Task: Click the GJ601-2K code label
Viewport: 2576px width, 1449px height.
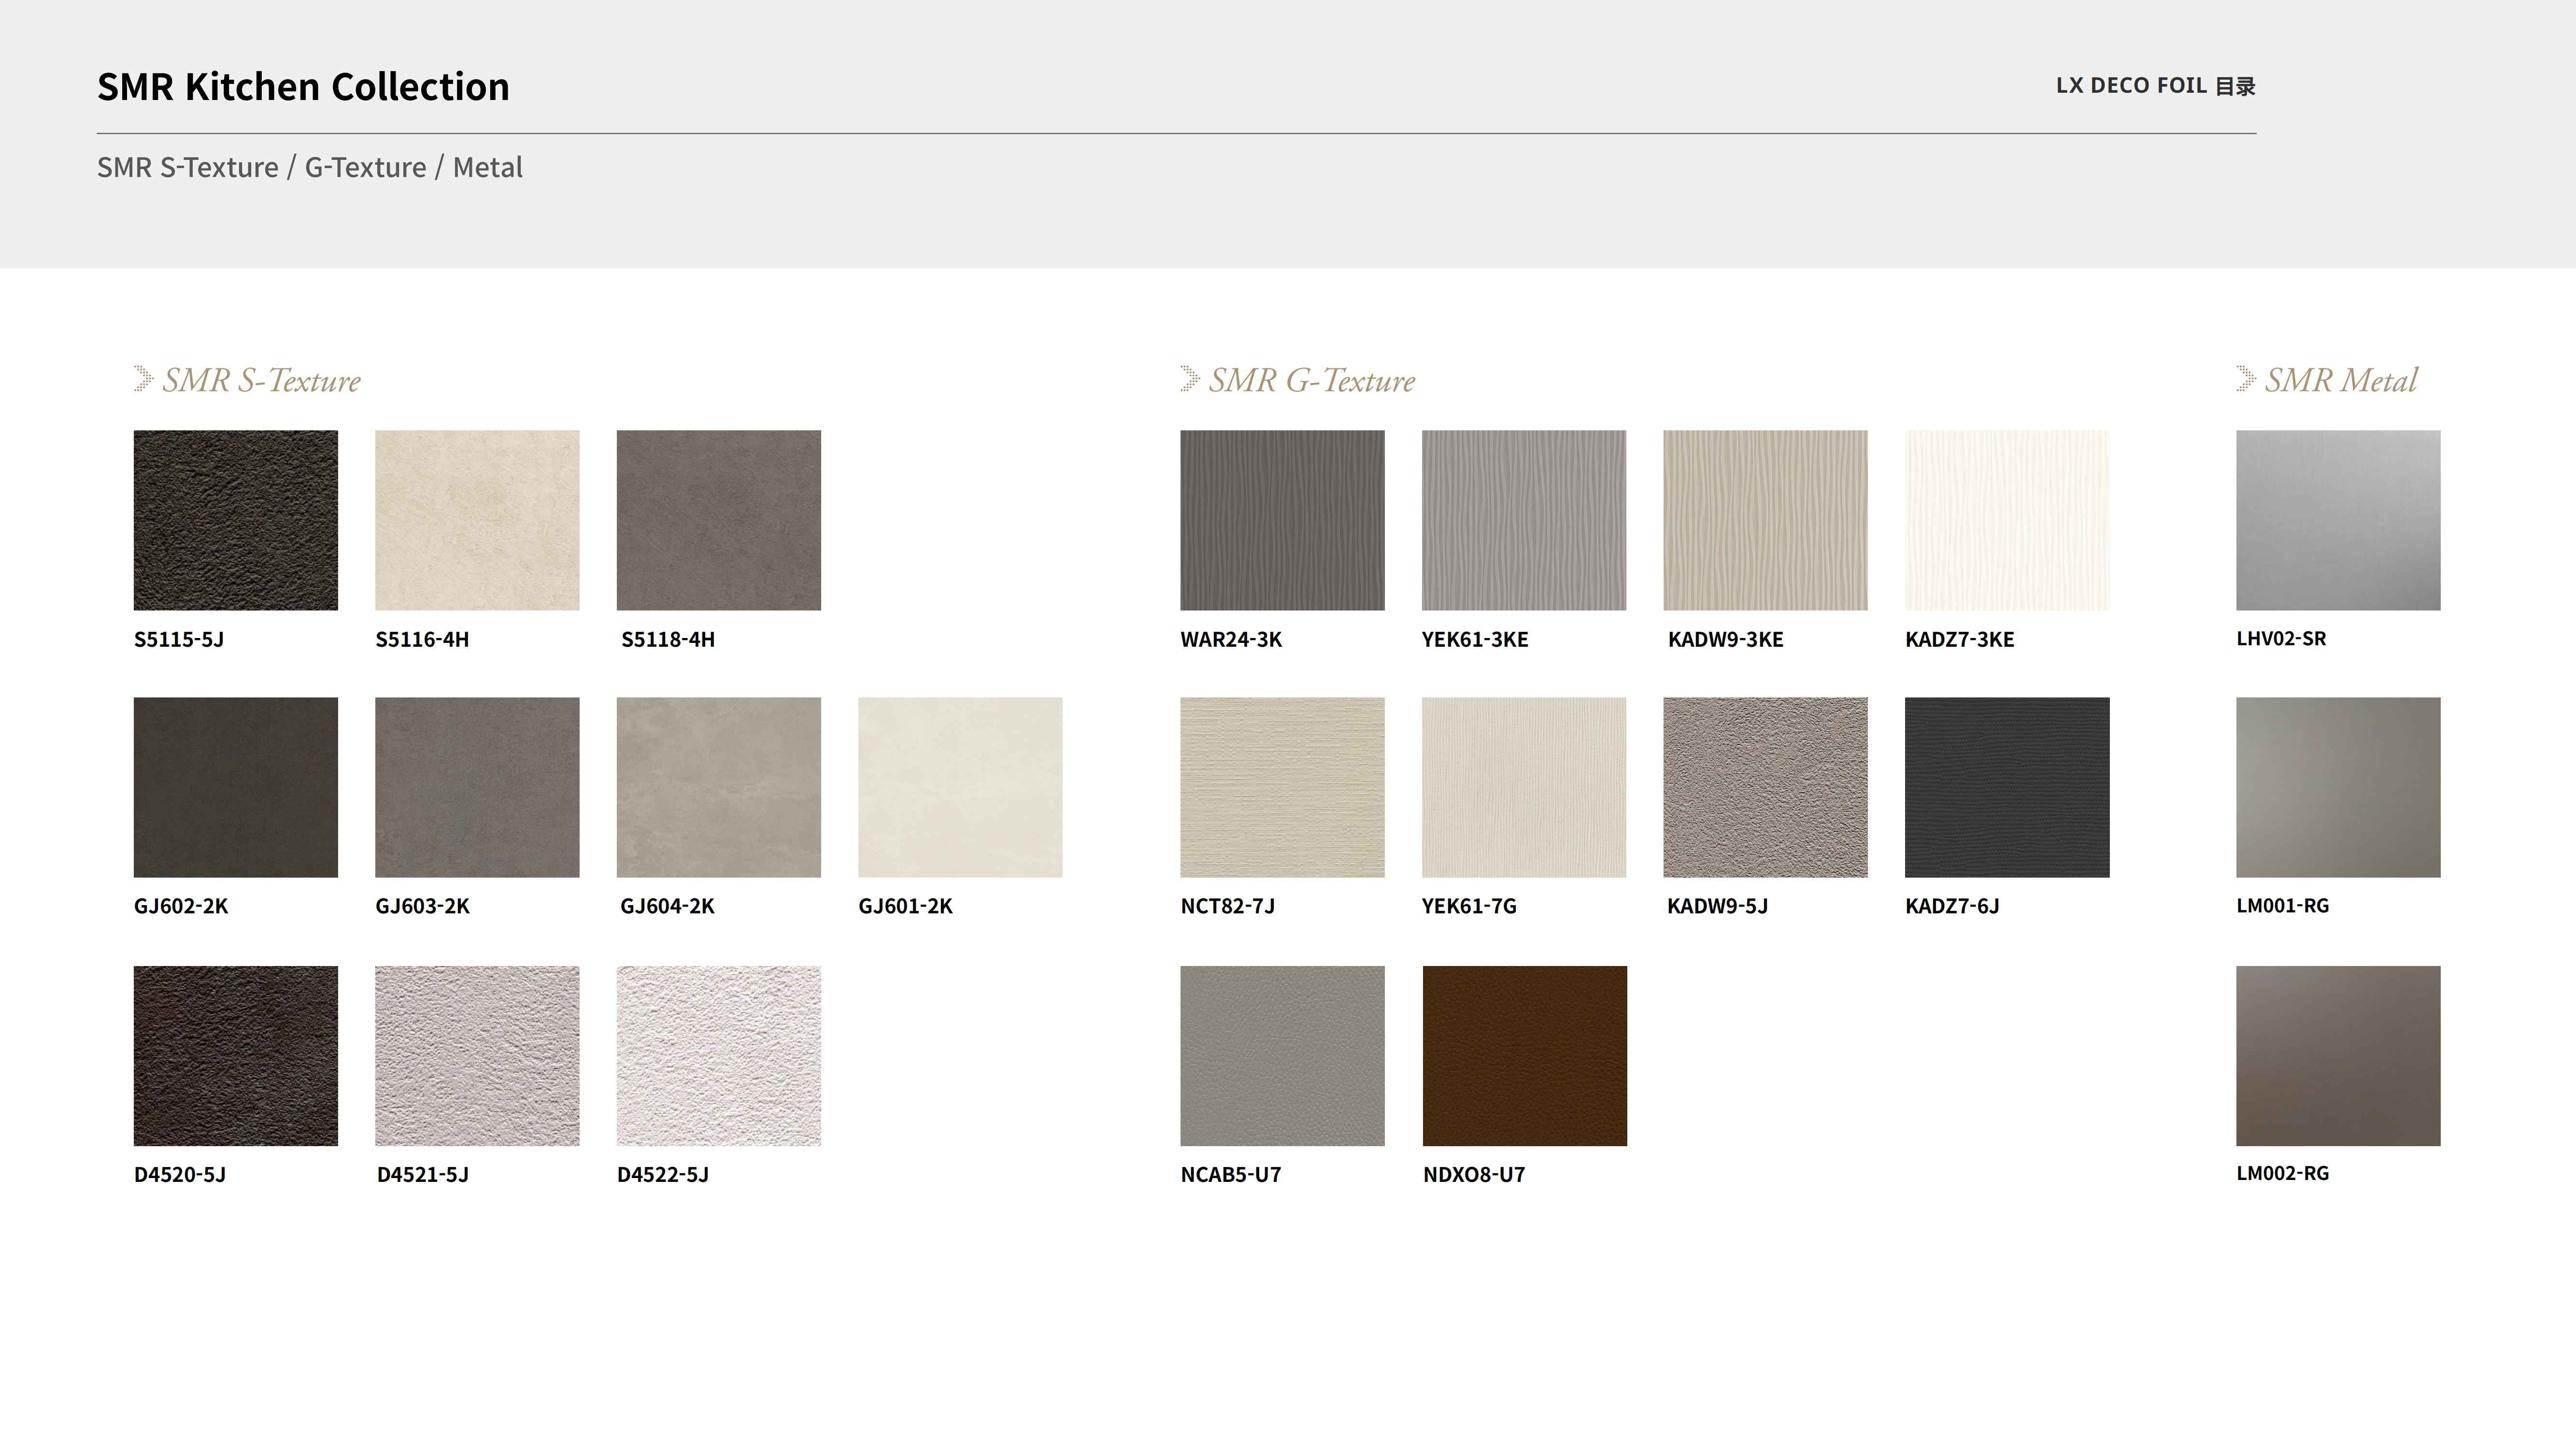Action: 905,906
